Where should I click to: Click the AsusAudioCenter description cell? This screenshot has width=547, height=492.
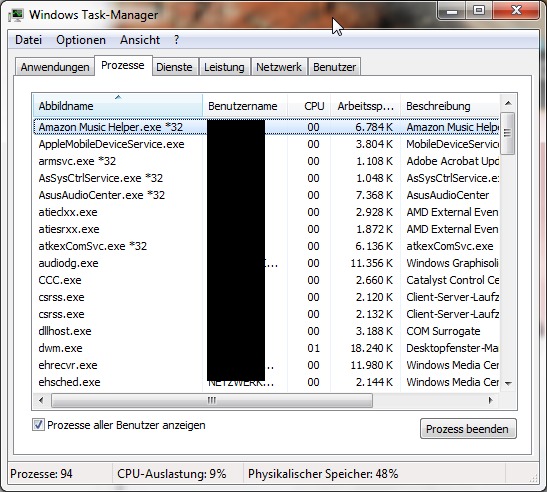pos(448,195)
